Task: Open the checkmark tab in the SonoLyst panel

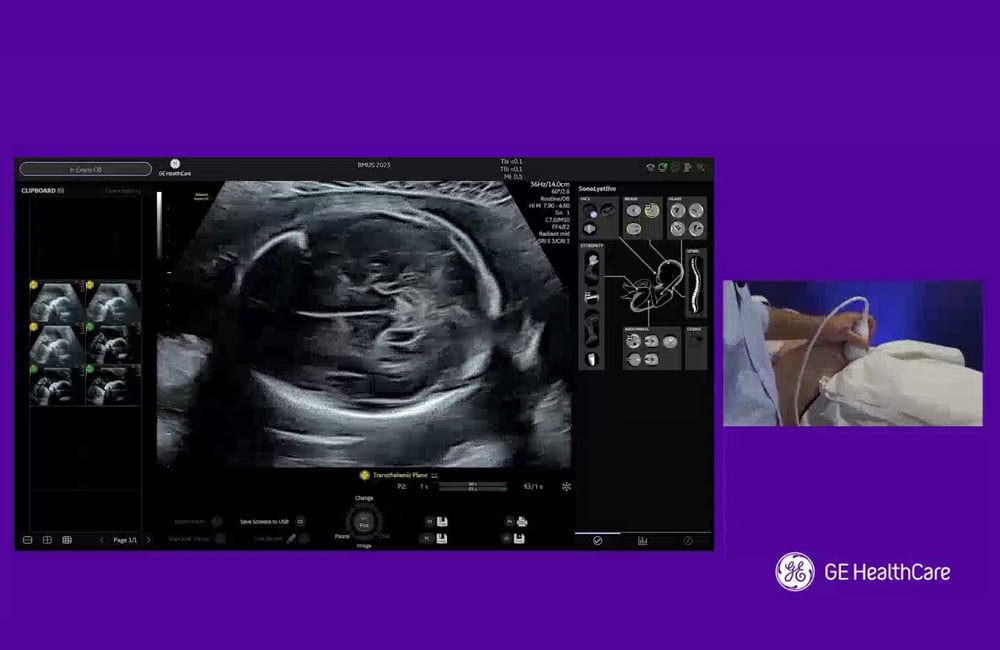Action: (x=598, y=540)
